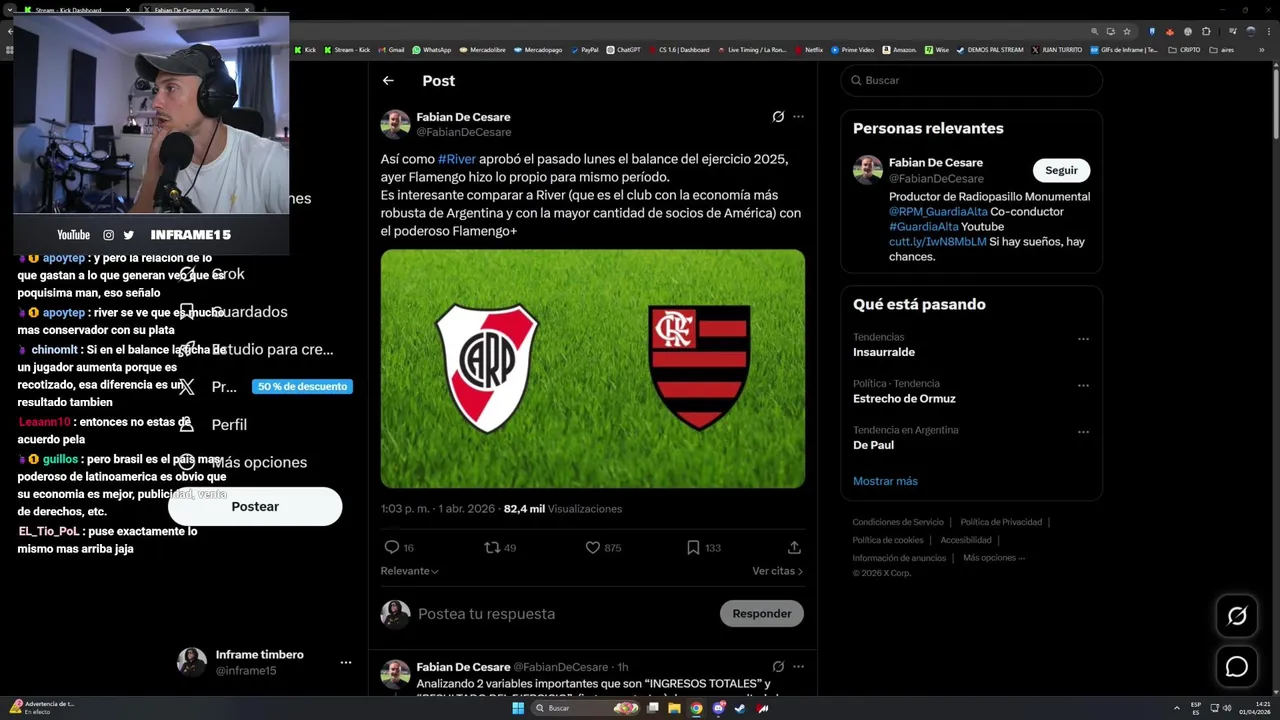Grok icon on Fabian's reply post
The height and width of the screenshot is (720, 1280).
[778, 667]
